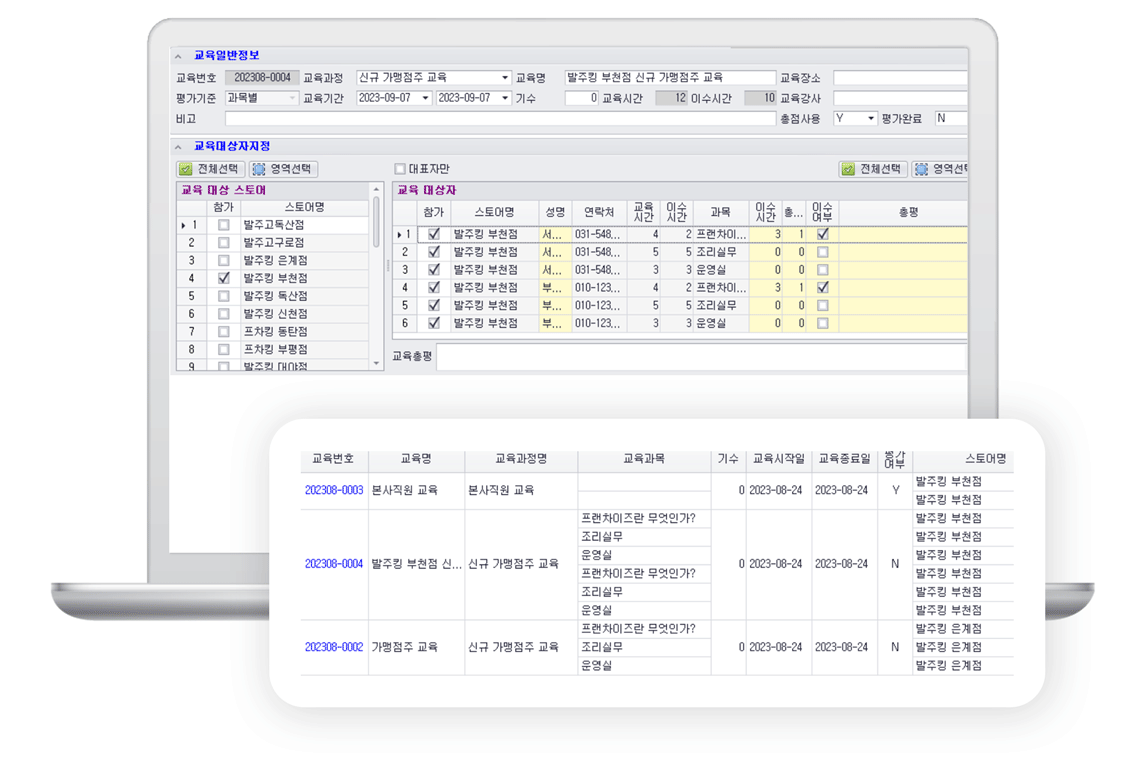Uncheck 참가 box for 발주킹 부천점 store
1148x773 pixels.
click(224, 279)
